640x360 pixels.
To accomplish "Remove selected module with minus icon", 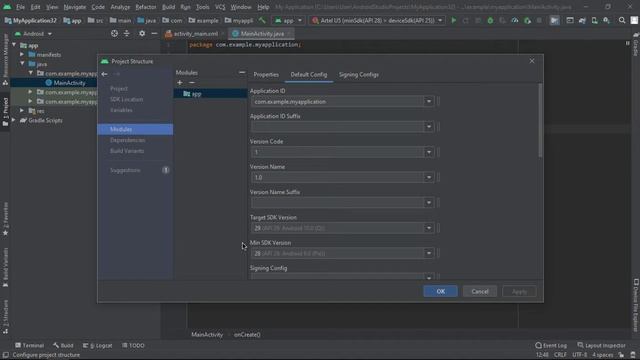I will pyautogui.click(x=192, y=82).
